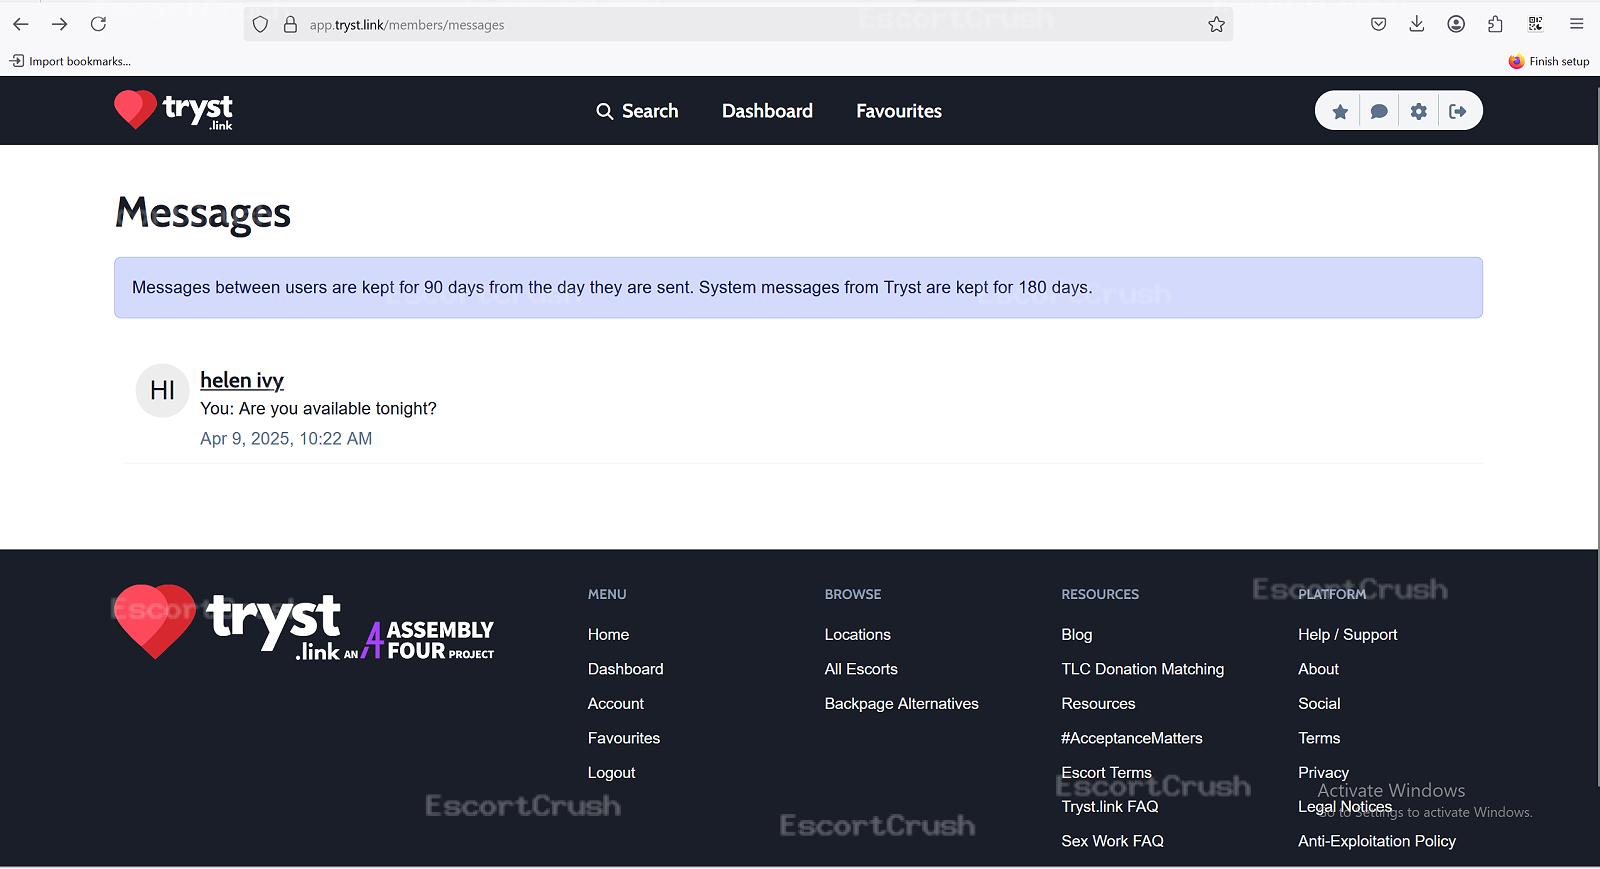The height and width of the screenshot is (869, 1600).
Task: Open Home in the footer menu
Action: tap(608, 635)
